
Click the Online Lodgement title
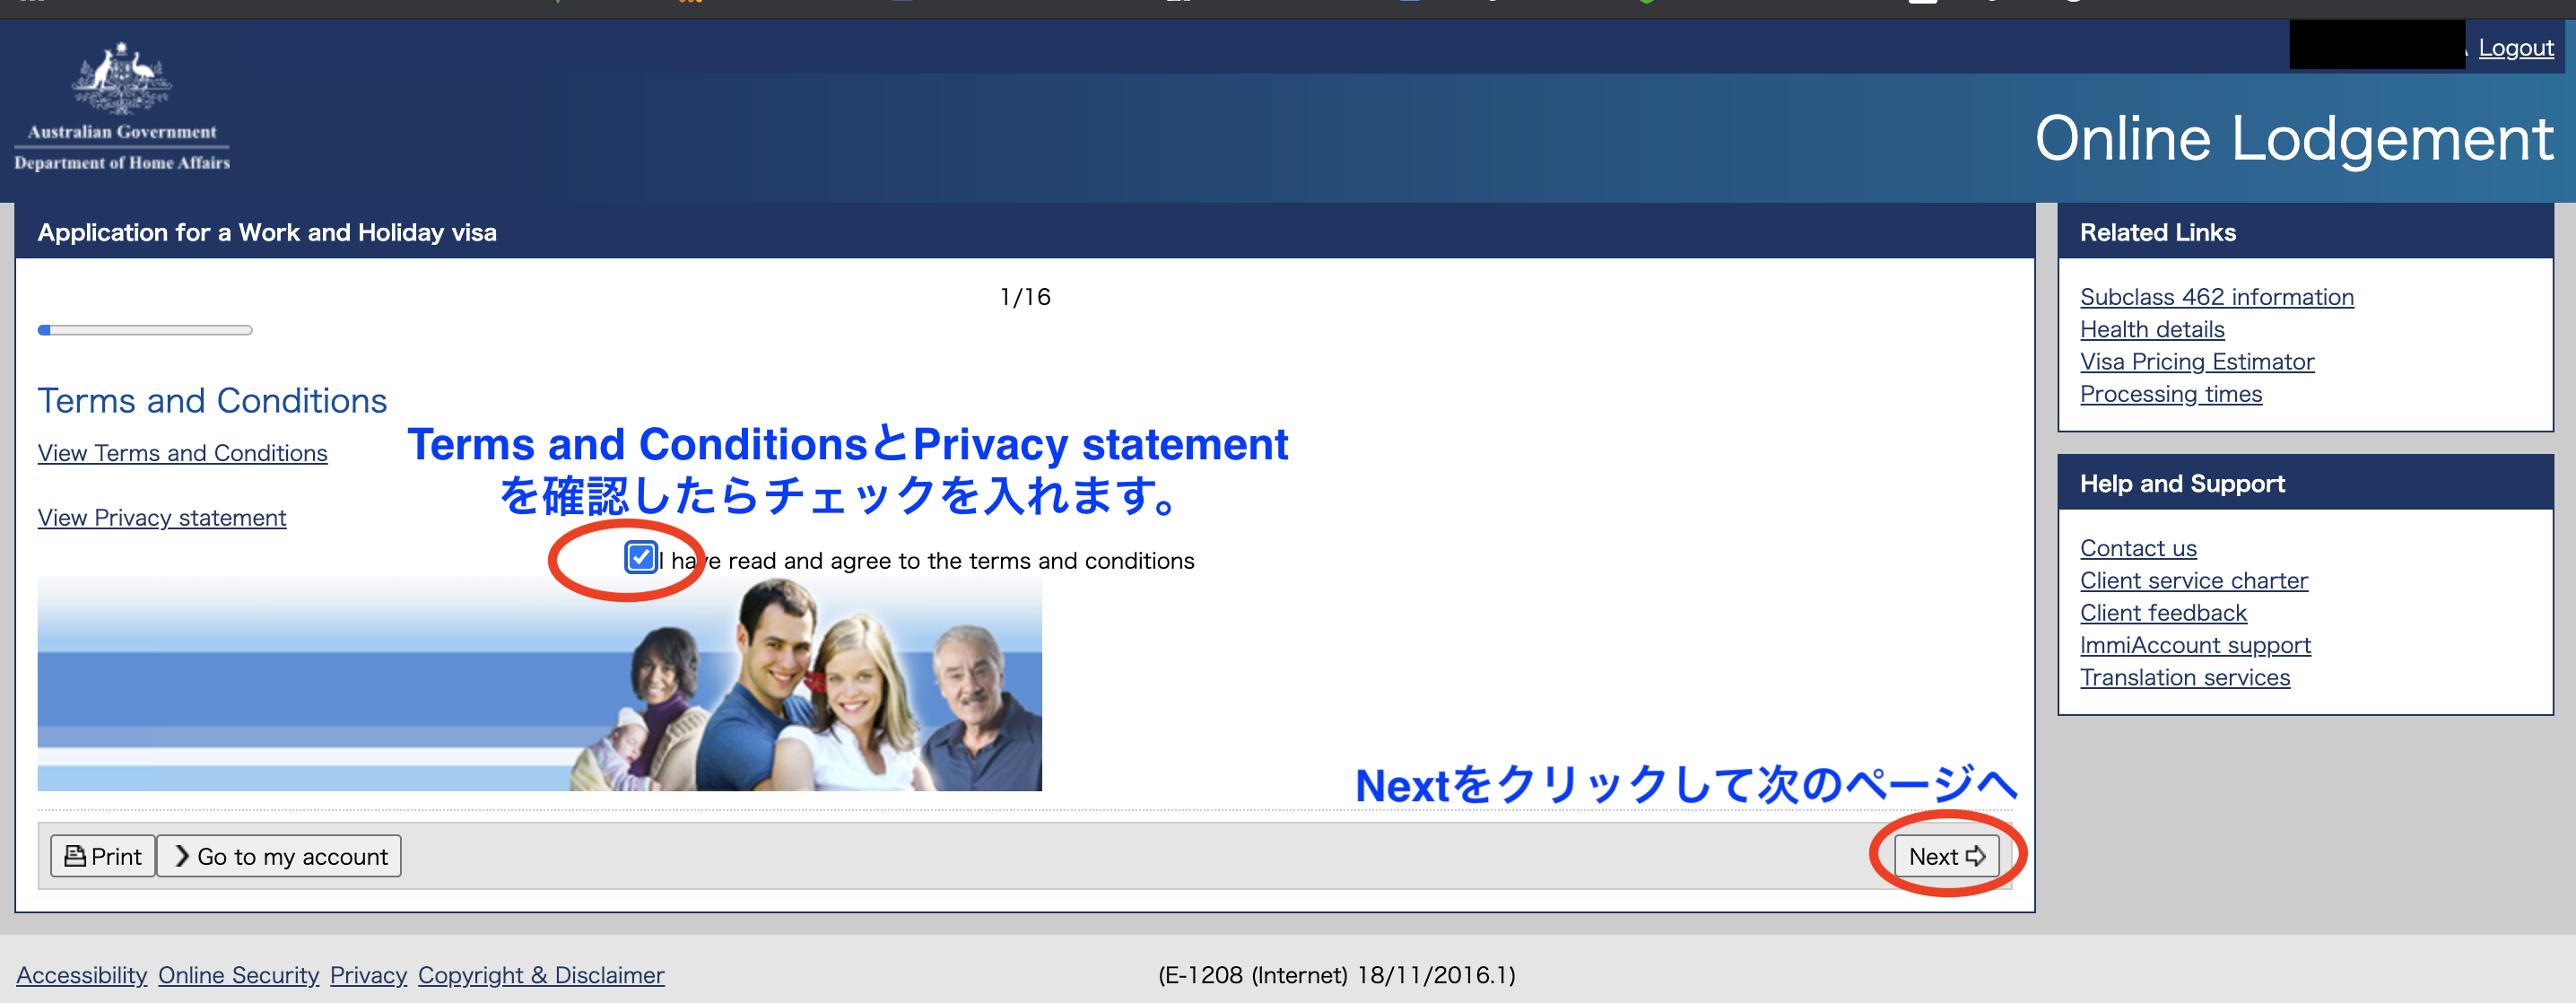pos(2294,138)
